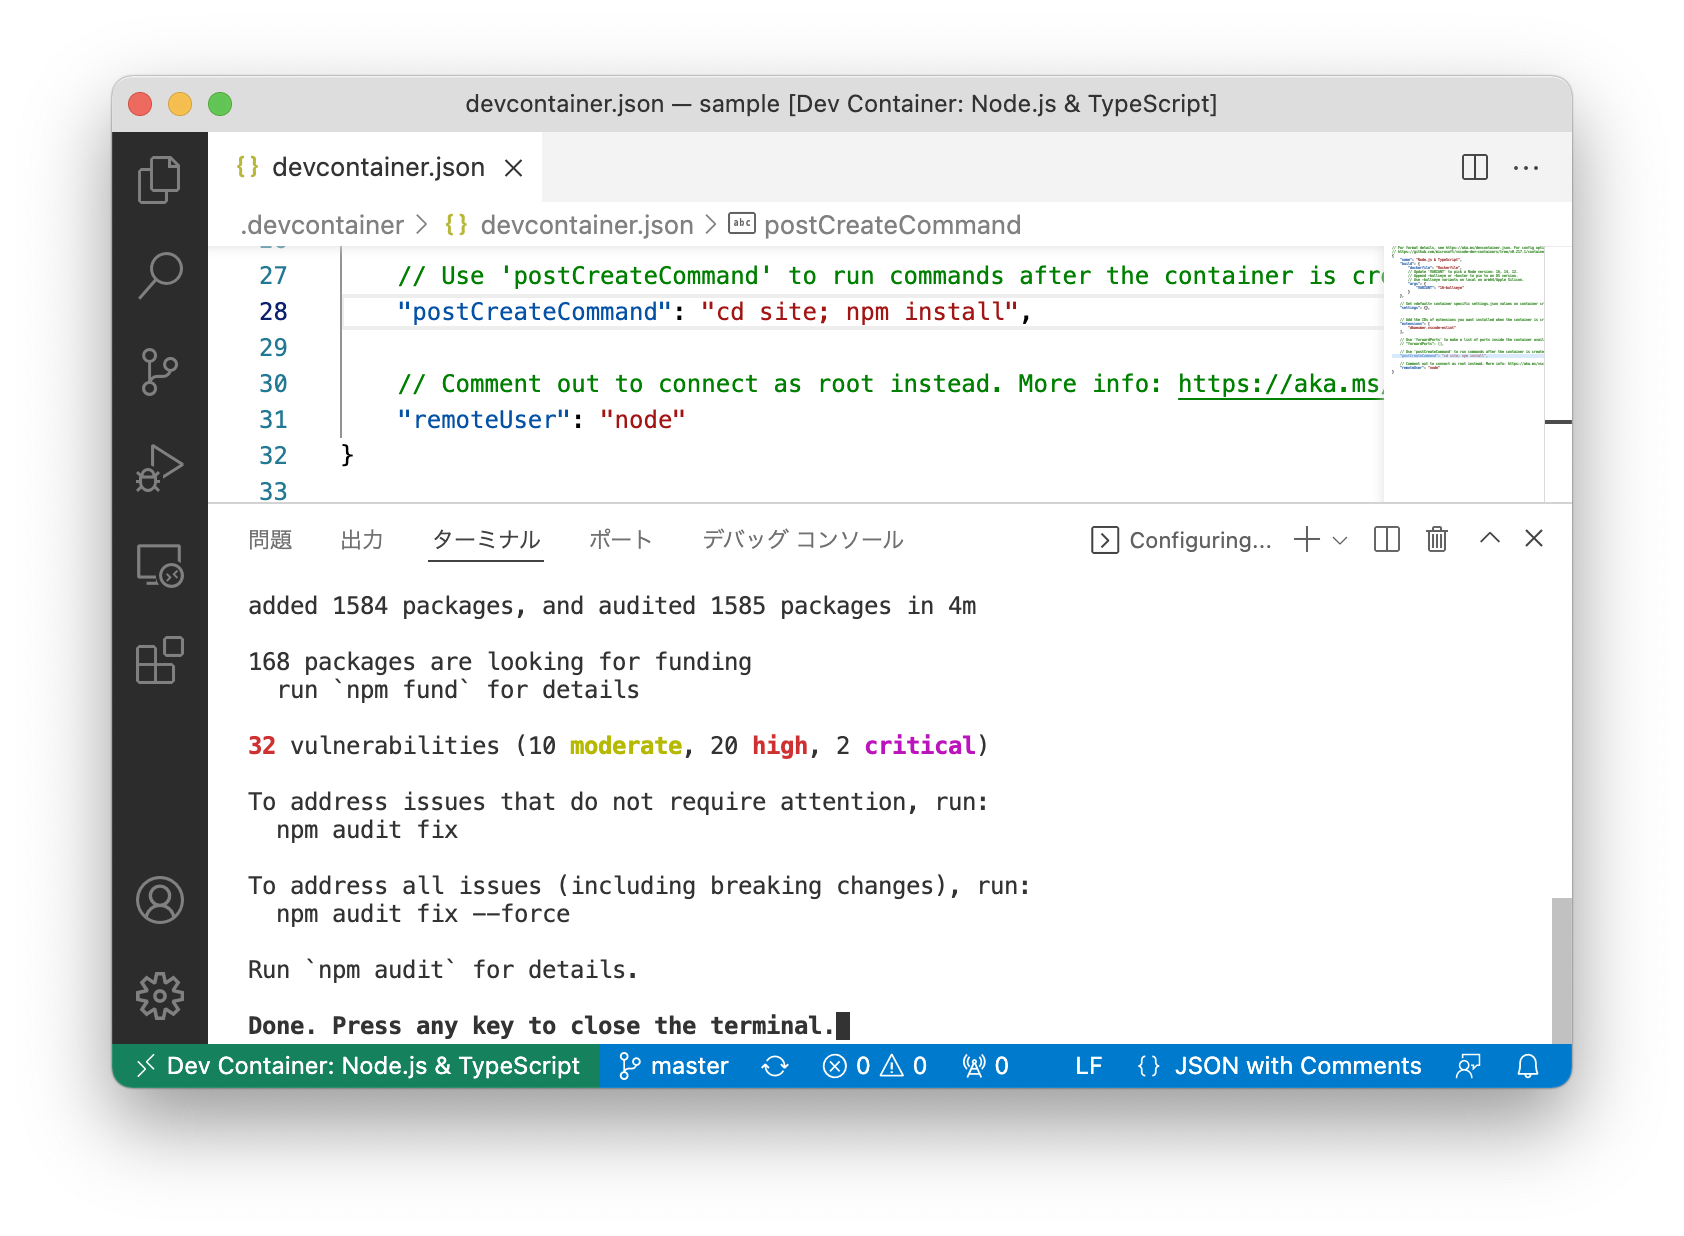Click .devcontainer breadcrumb folder
Screen dimensions: 1684x1236
click(x=322, y=225)
